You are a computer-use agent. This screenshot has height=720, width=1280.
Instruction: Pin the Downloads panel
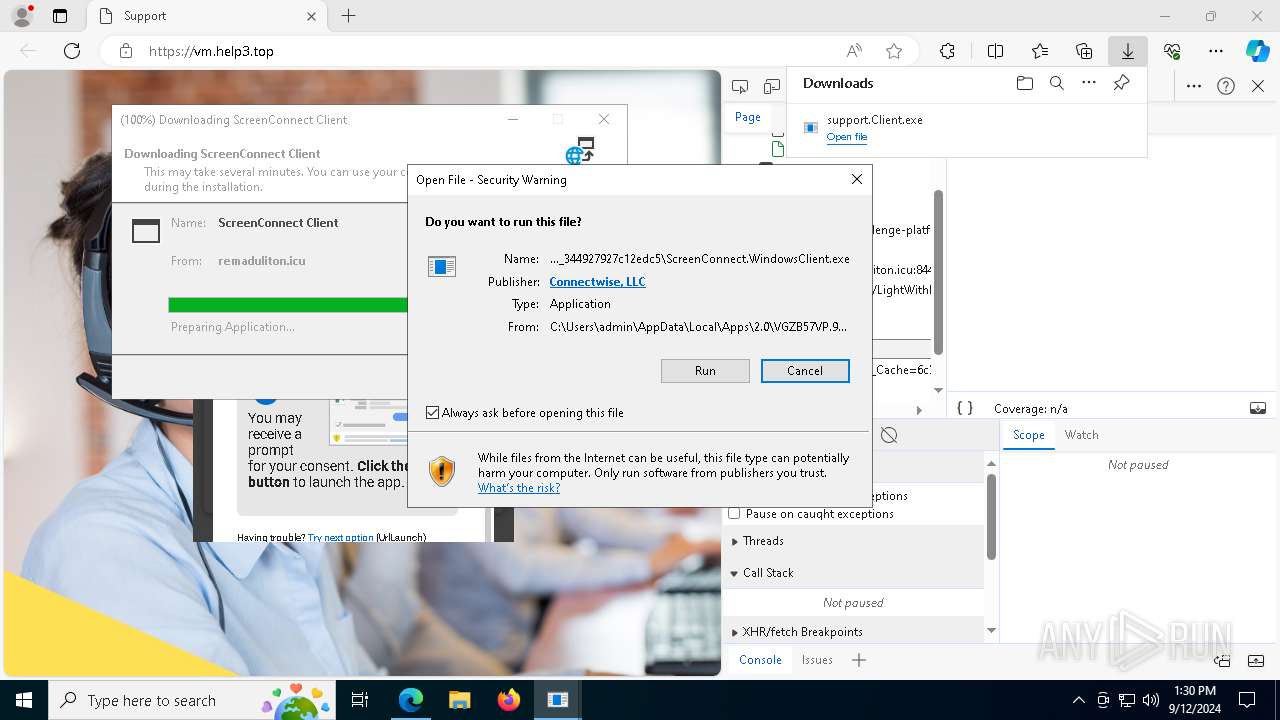click(x=1121, y=84)
